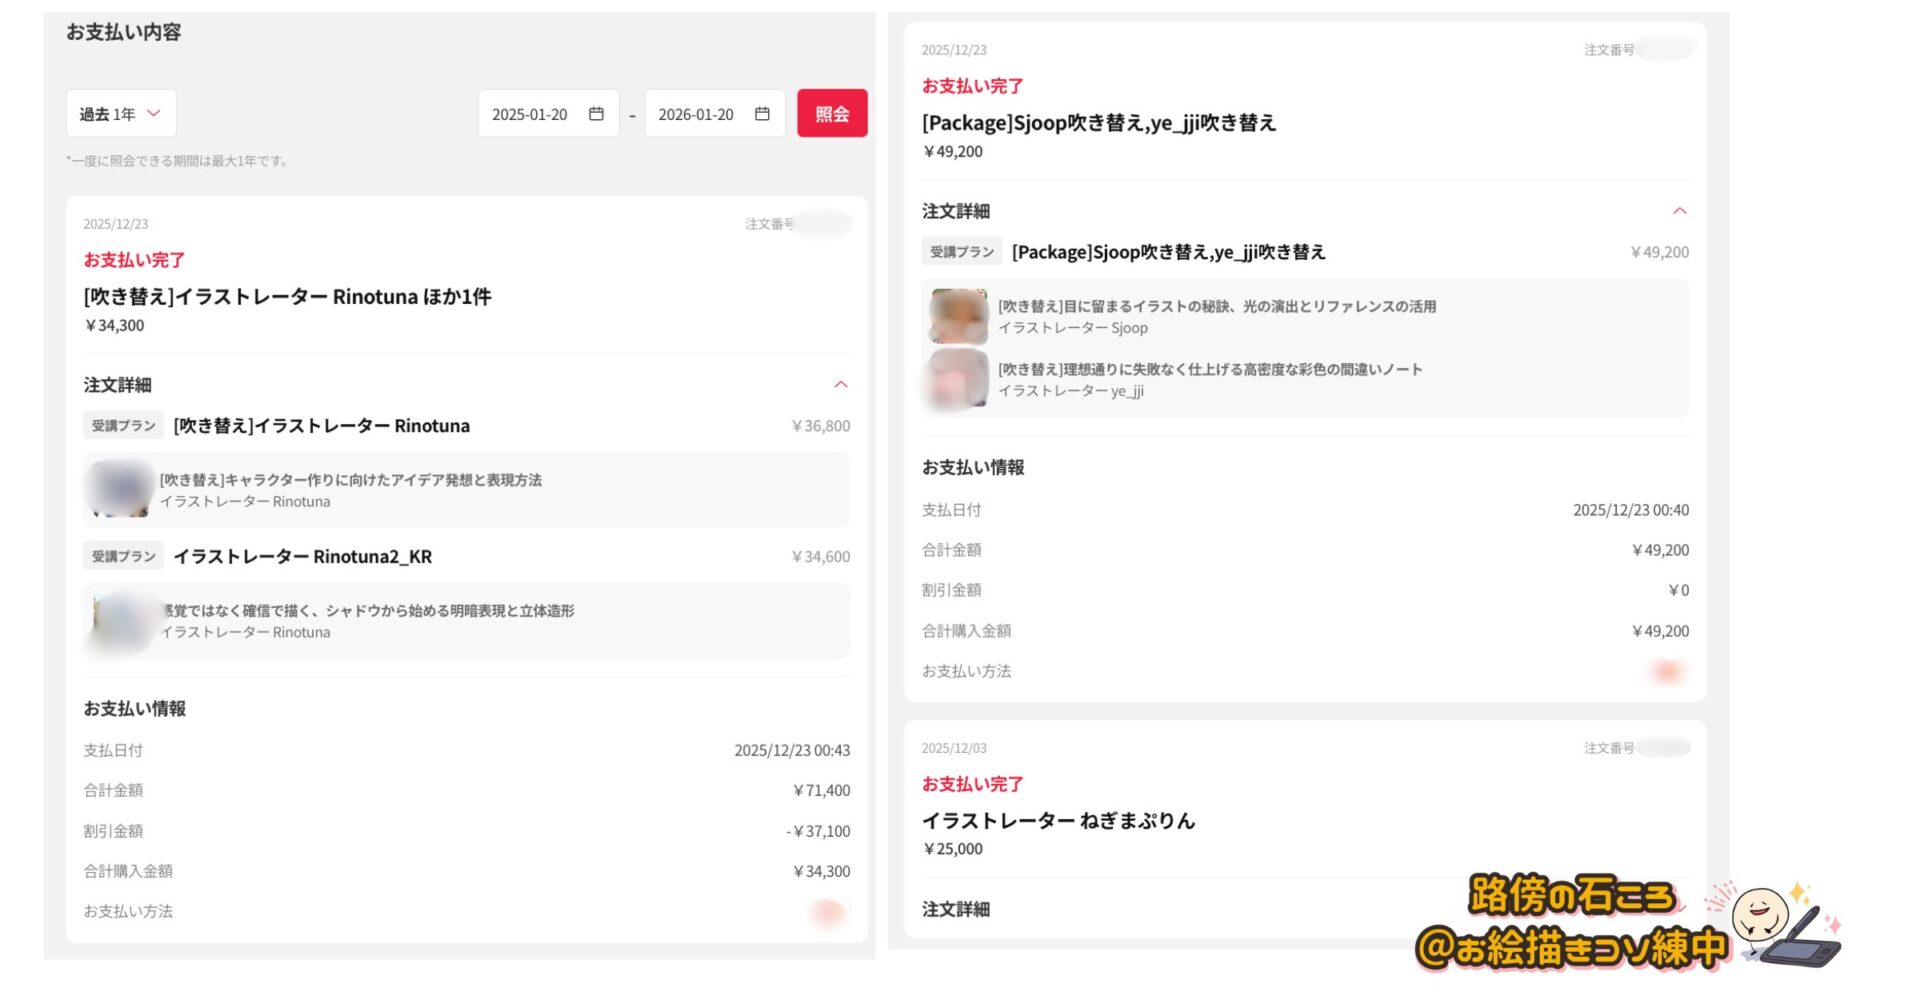Click the end date calendar icon
The image size is (1920, 1008).
(762, 114)
